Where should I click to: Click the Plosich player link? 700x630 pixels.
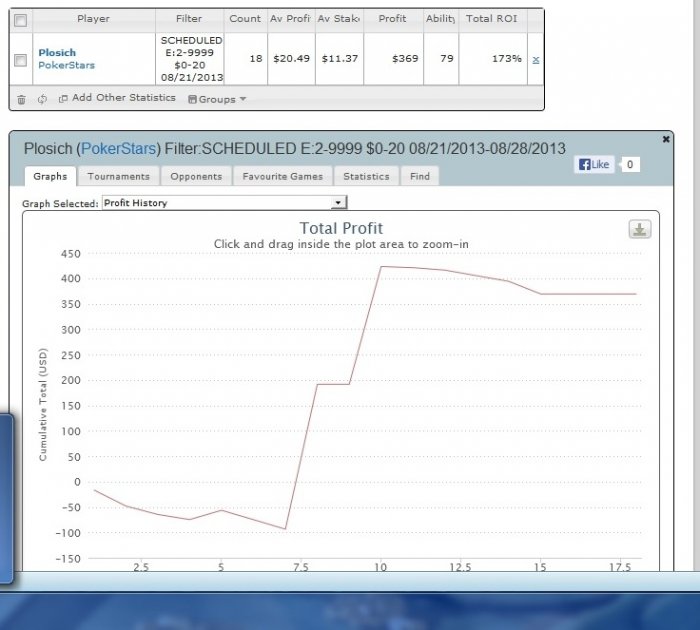(x=57, y=52)
